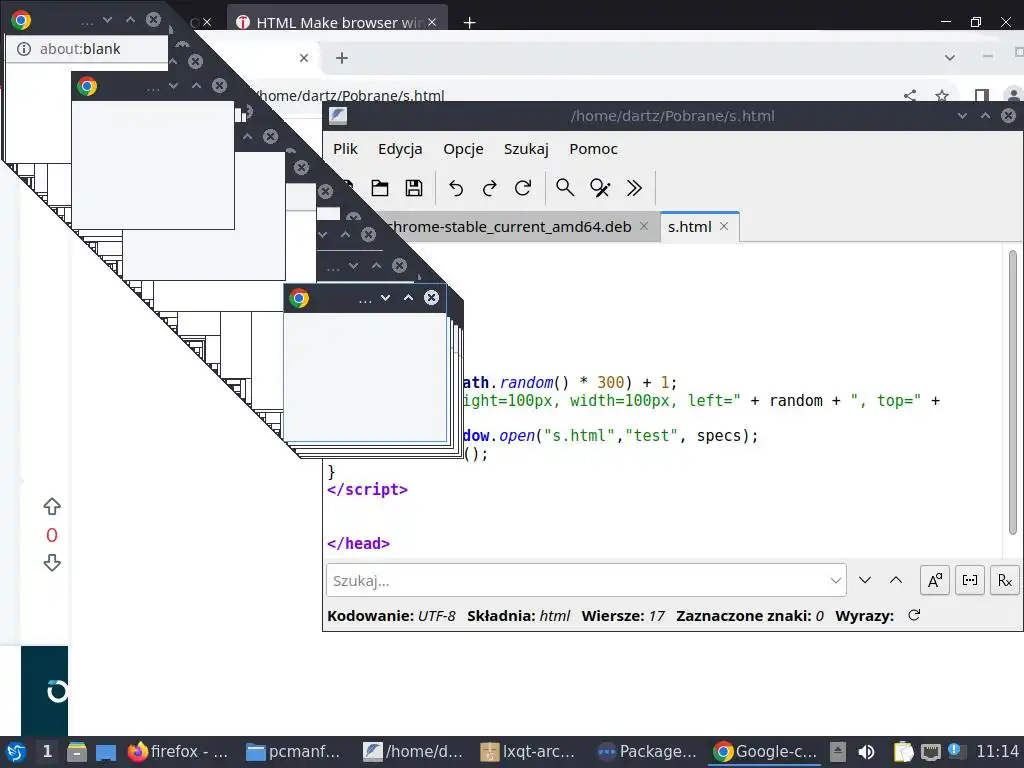Open folder icon in editor toolbar
This screenshot has height=768, width=1024.
pos(380,188)
